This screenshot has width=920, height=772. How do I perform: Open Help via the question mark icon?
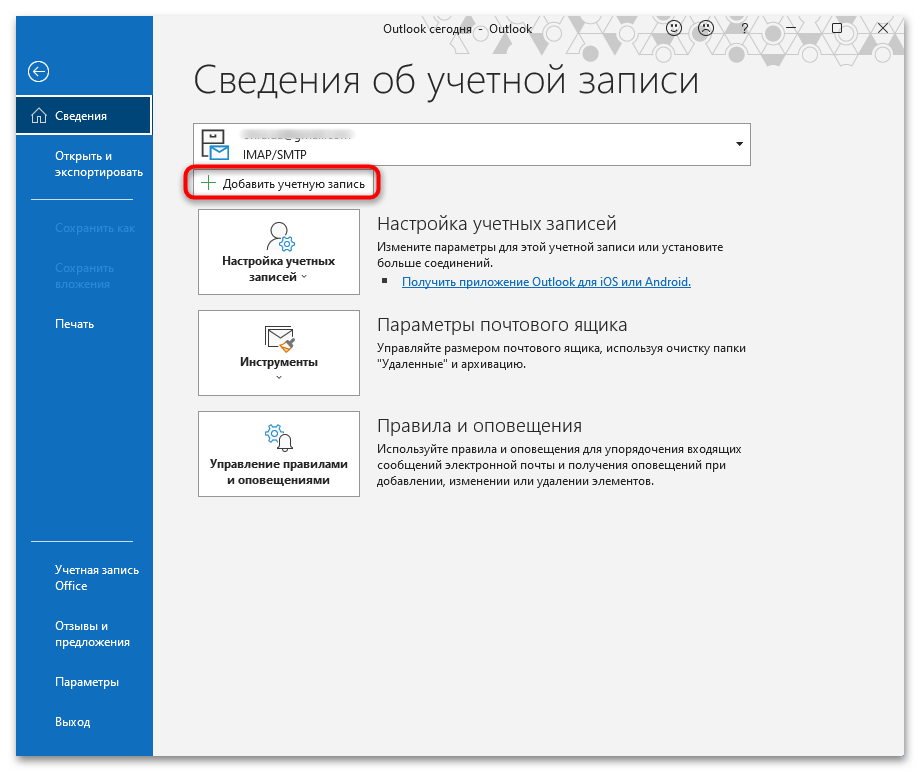(x=743, y=28)
